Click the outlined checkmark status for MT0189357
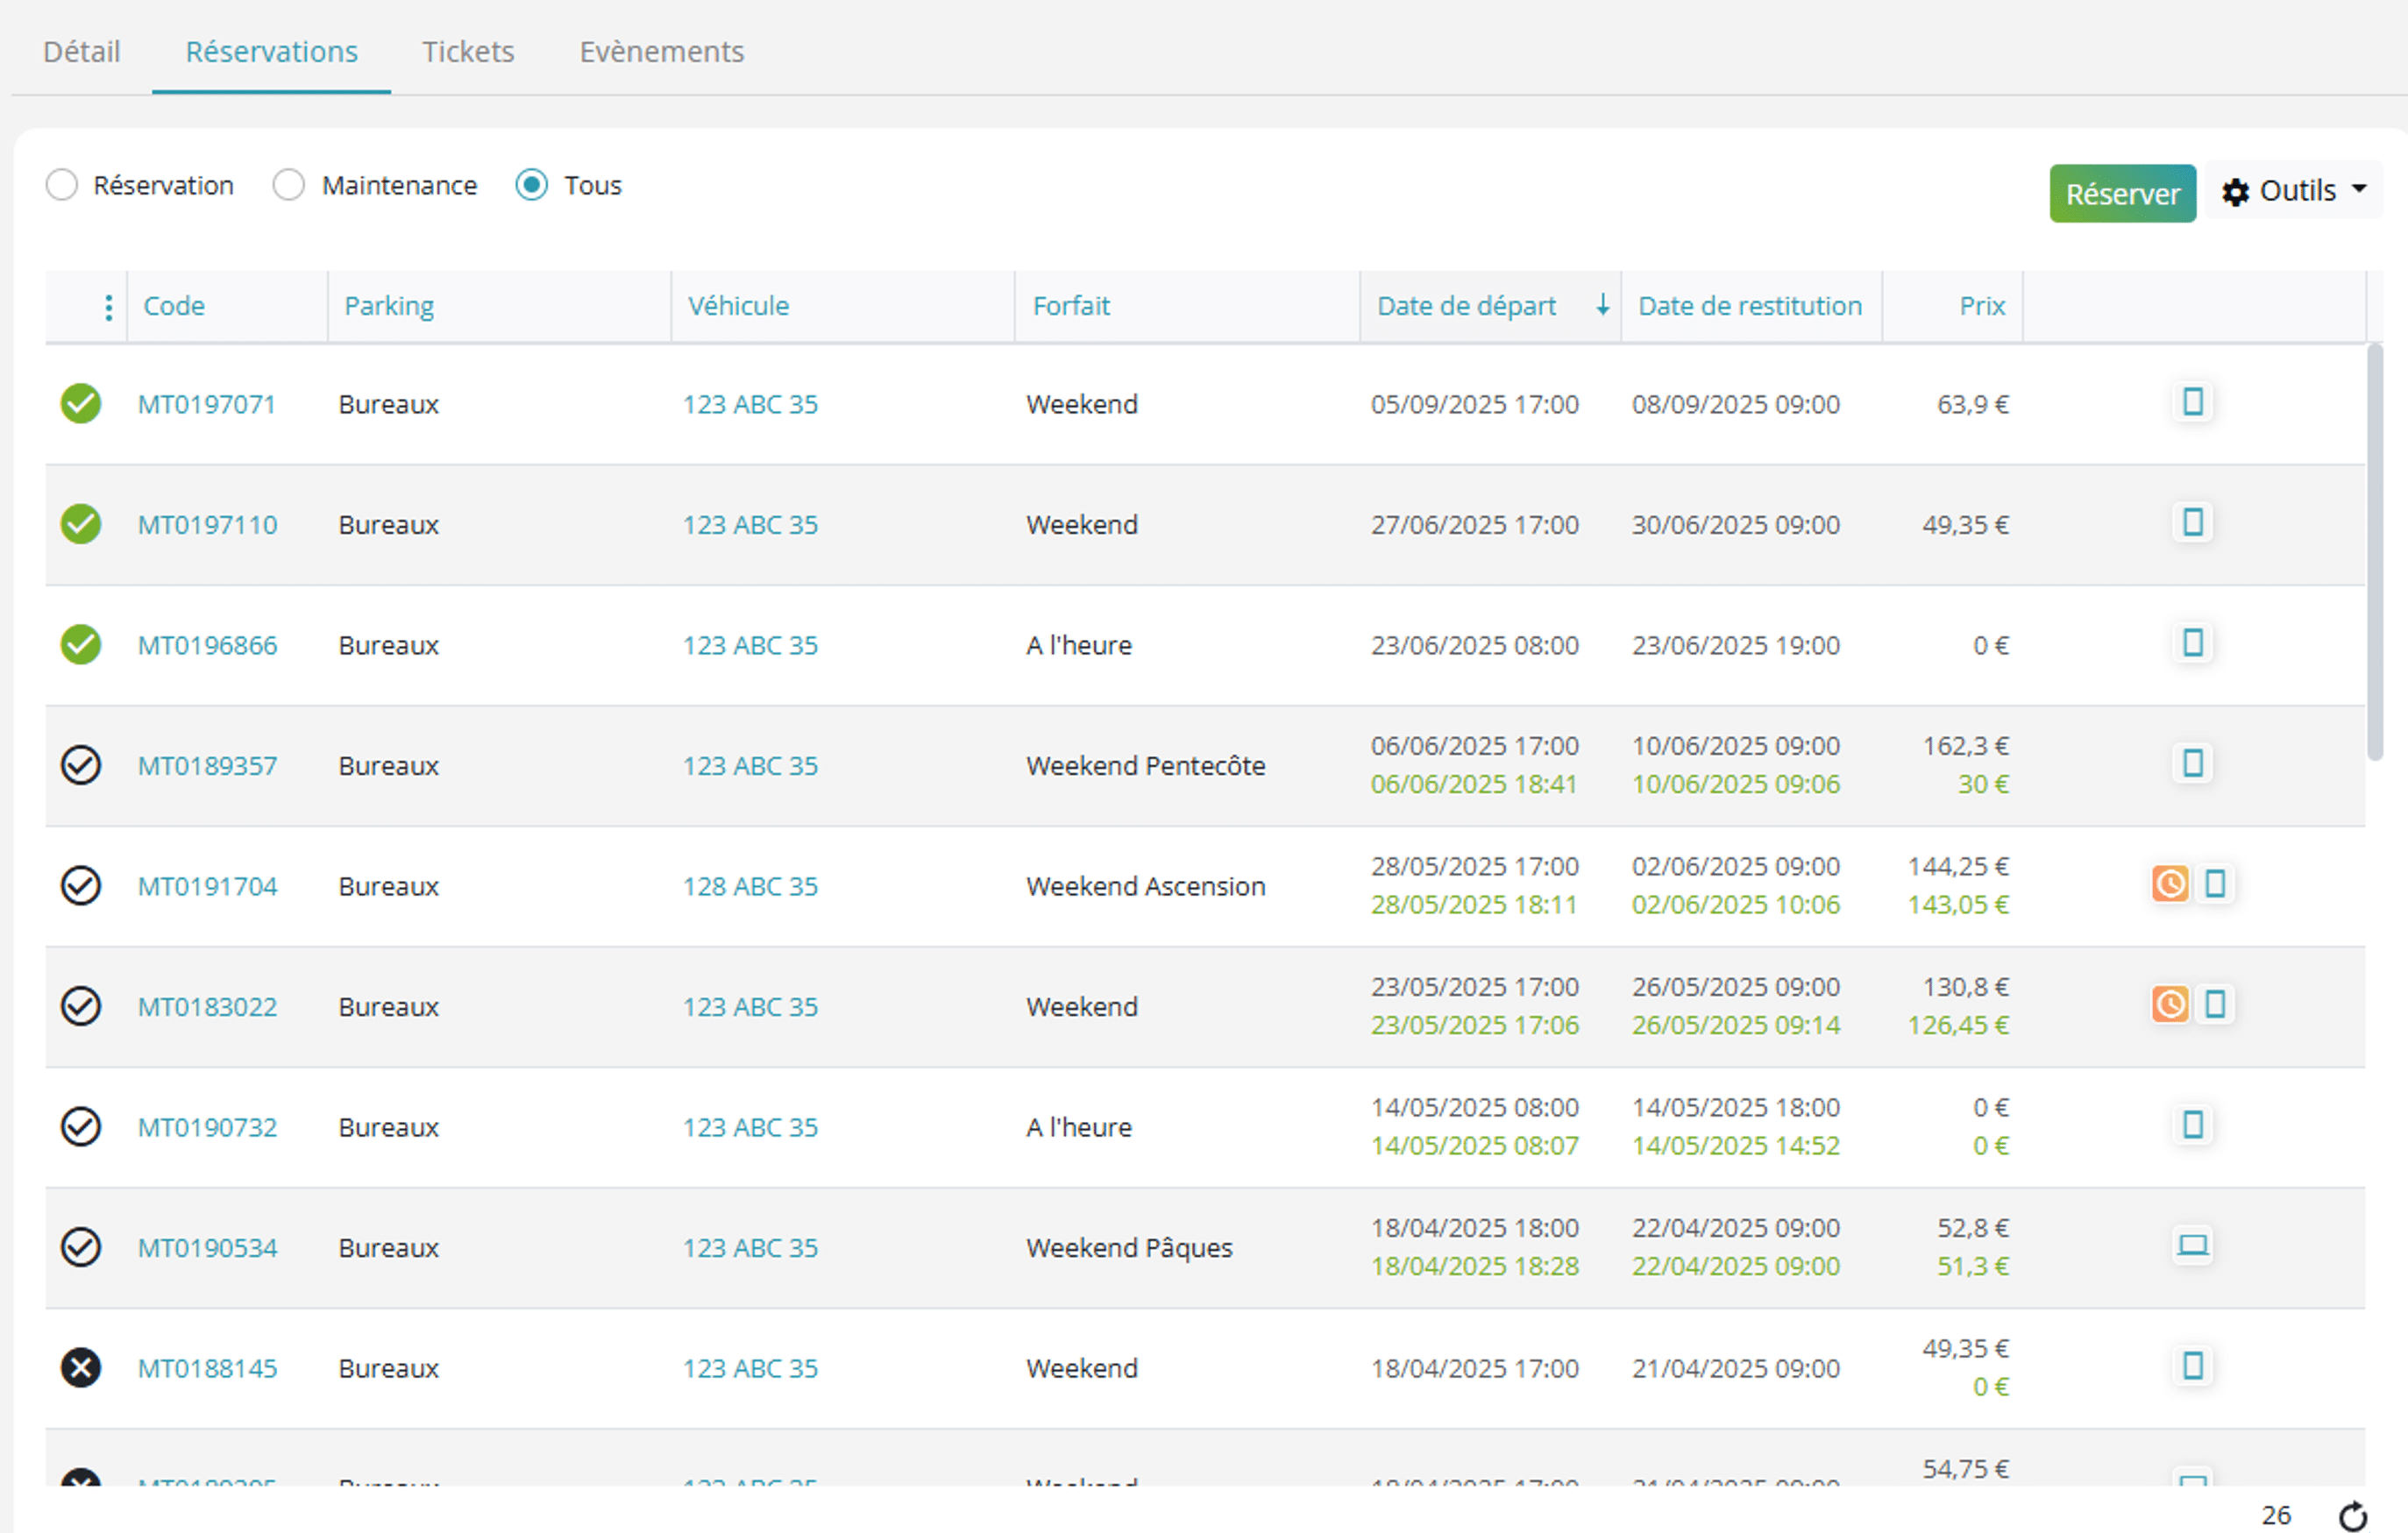The image size is (2408, 1533). click(x=81, y=765)
